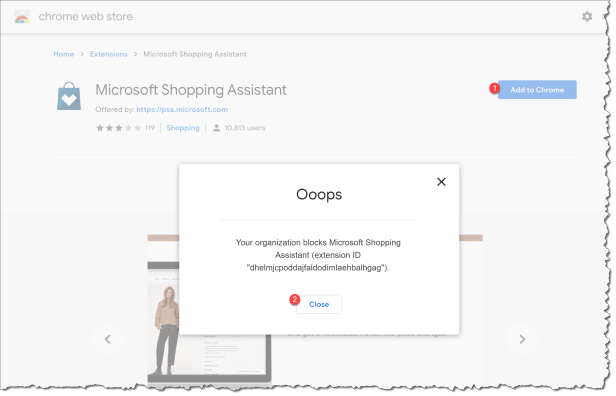The width and height of the screenshot is (616, 396).
Task: Close the Ooops dialog with X
Action: [x=441, y=182]
